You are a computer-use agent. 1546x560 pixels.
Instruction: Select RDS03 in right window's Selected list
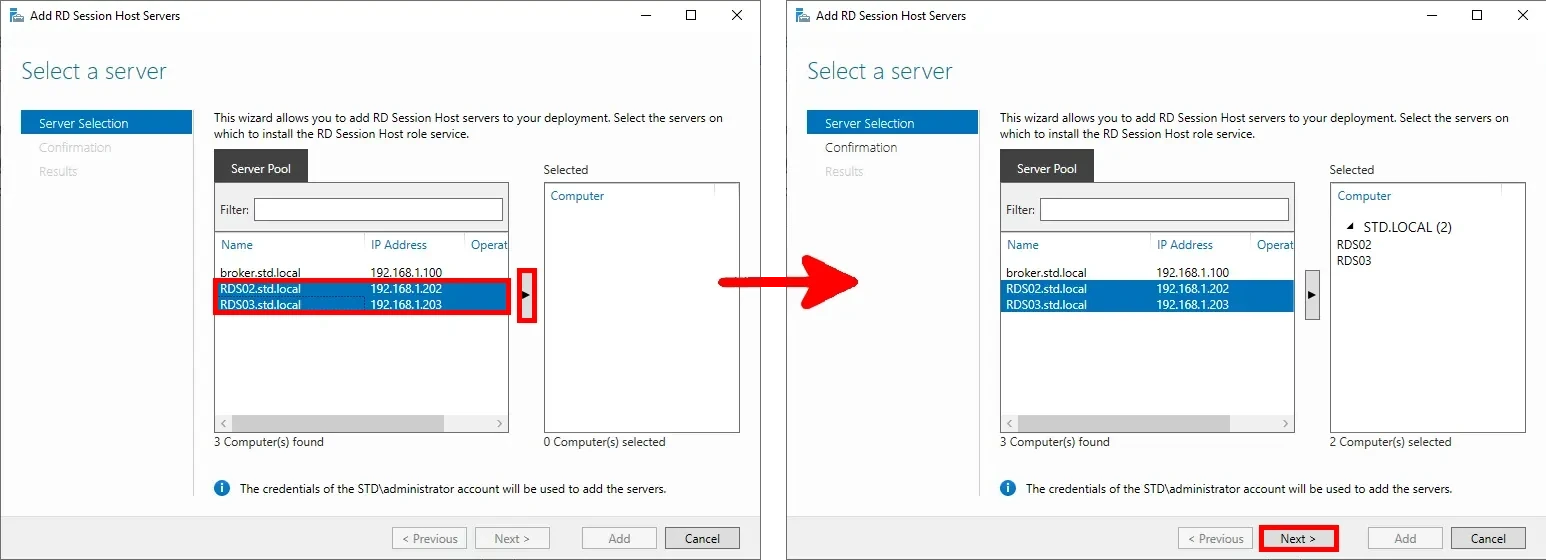[x=1354, y=260]
